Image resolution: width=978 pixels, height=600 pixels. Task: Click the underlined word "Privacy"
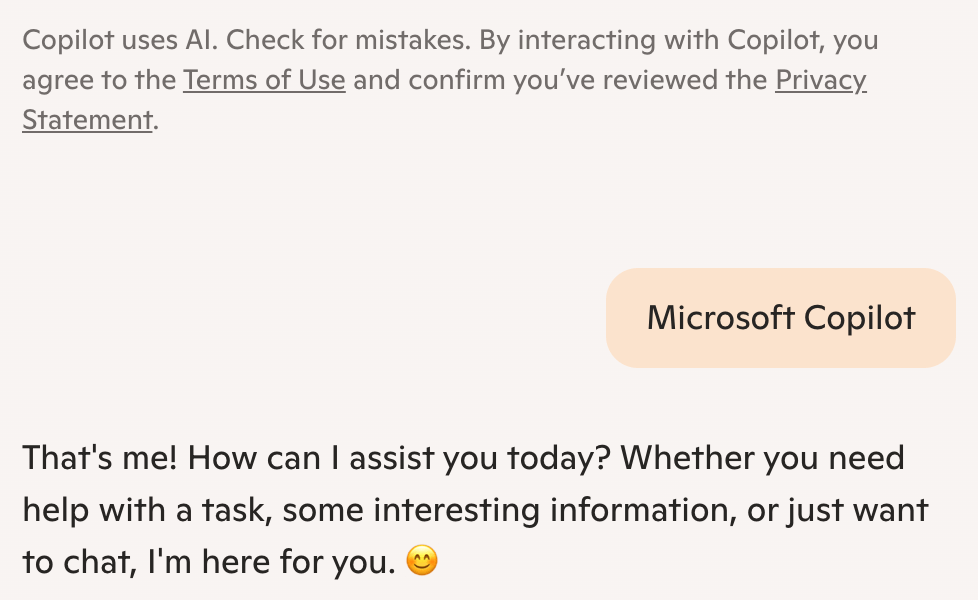pyautogui.click(x=820, y=80)
